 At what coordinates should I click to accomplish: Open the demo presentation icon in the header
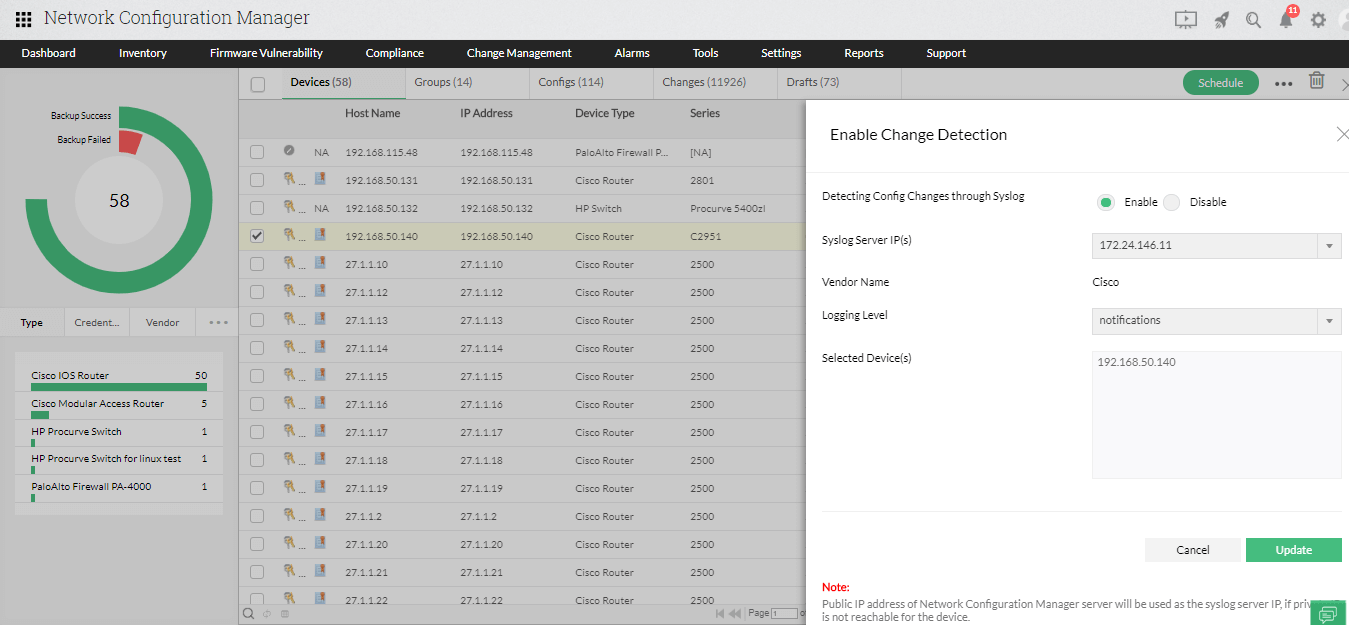point(1186,19)
